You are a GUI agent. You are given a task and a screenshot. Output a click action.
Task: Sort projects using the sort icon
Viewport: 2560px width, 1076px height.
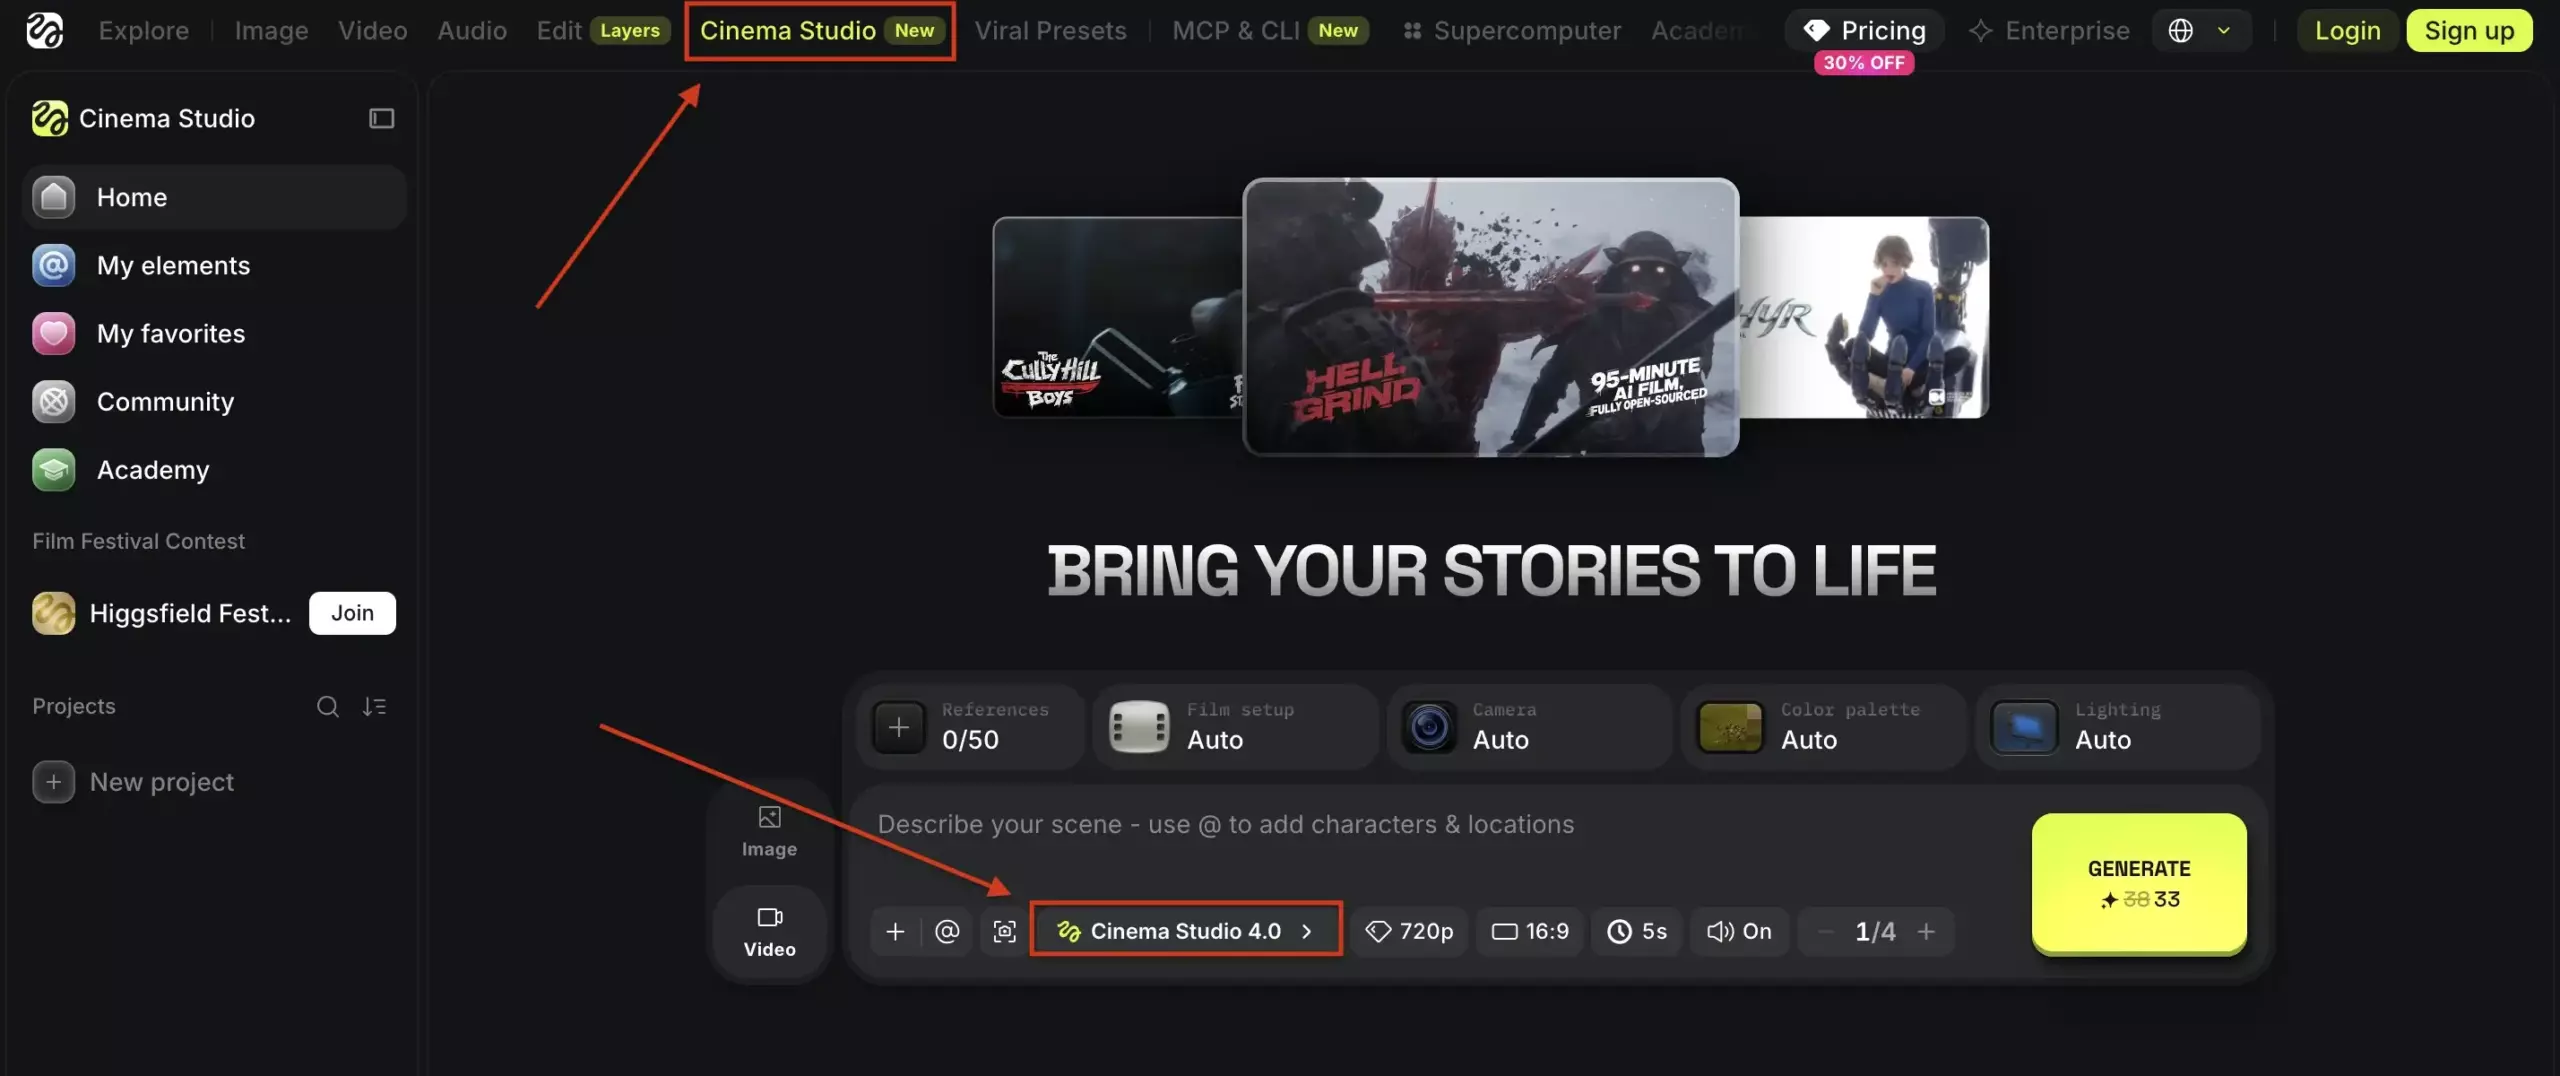coord(374,706)
